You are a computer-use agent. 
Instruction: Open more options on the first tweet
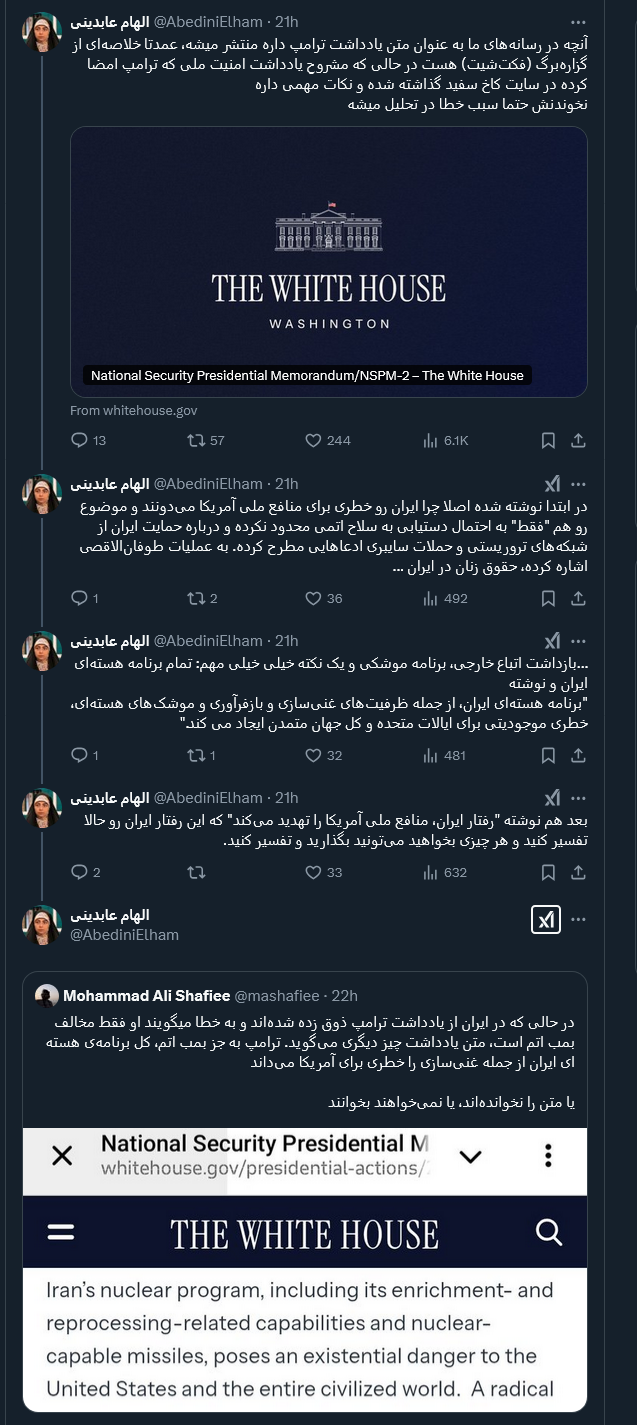[x=578, y=22]
